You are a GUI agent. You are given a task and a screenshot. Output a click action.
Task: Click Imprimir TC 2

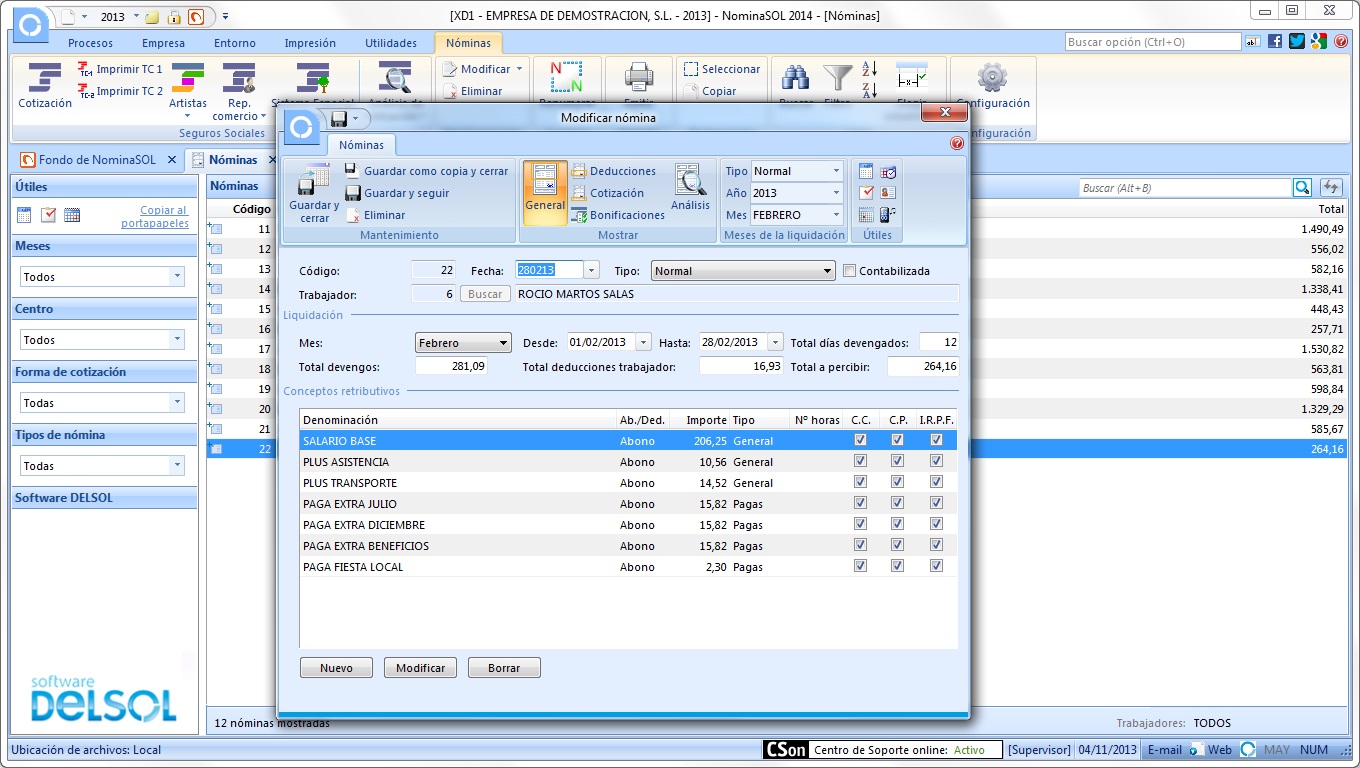[x=120, y=91]
